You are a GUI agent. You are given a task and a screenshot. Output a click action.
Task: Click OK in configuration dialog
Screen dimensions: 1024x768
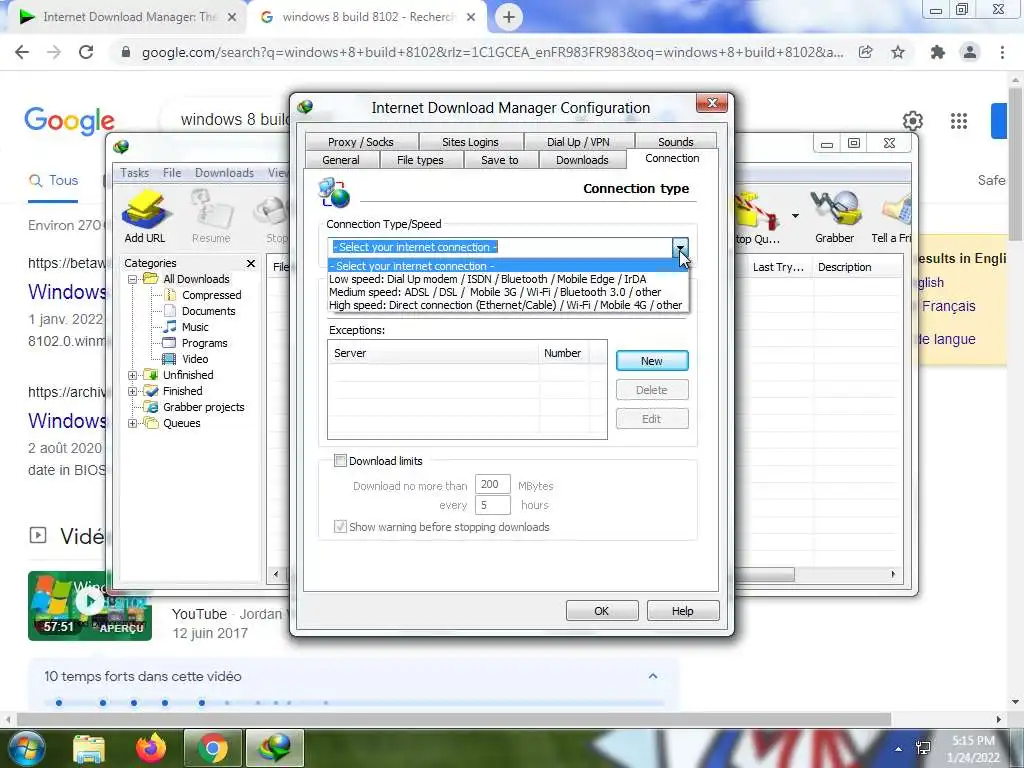click(601, 611)
